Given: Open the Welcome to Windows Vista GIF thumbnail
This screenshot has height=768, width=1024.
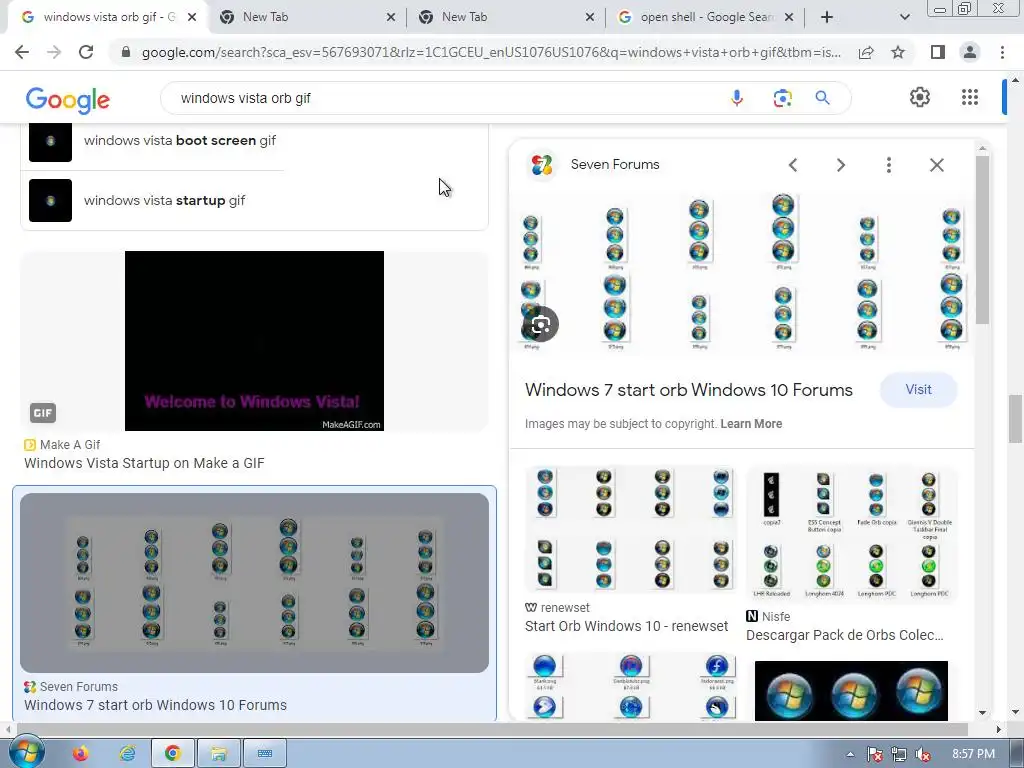Looking at the screenshot, I should (x=254, y=341).
